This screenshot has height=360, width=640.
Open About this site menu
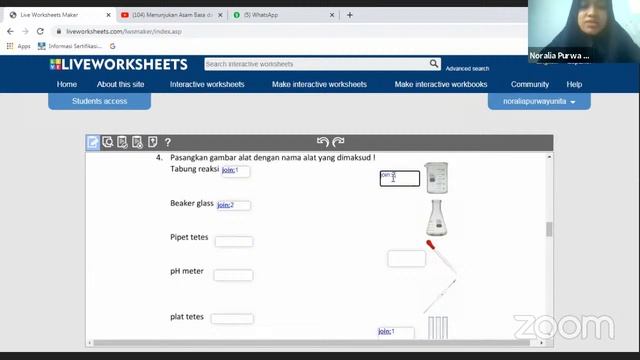tap(120, 84)
